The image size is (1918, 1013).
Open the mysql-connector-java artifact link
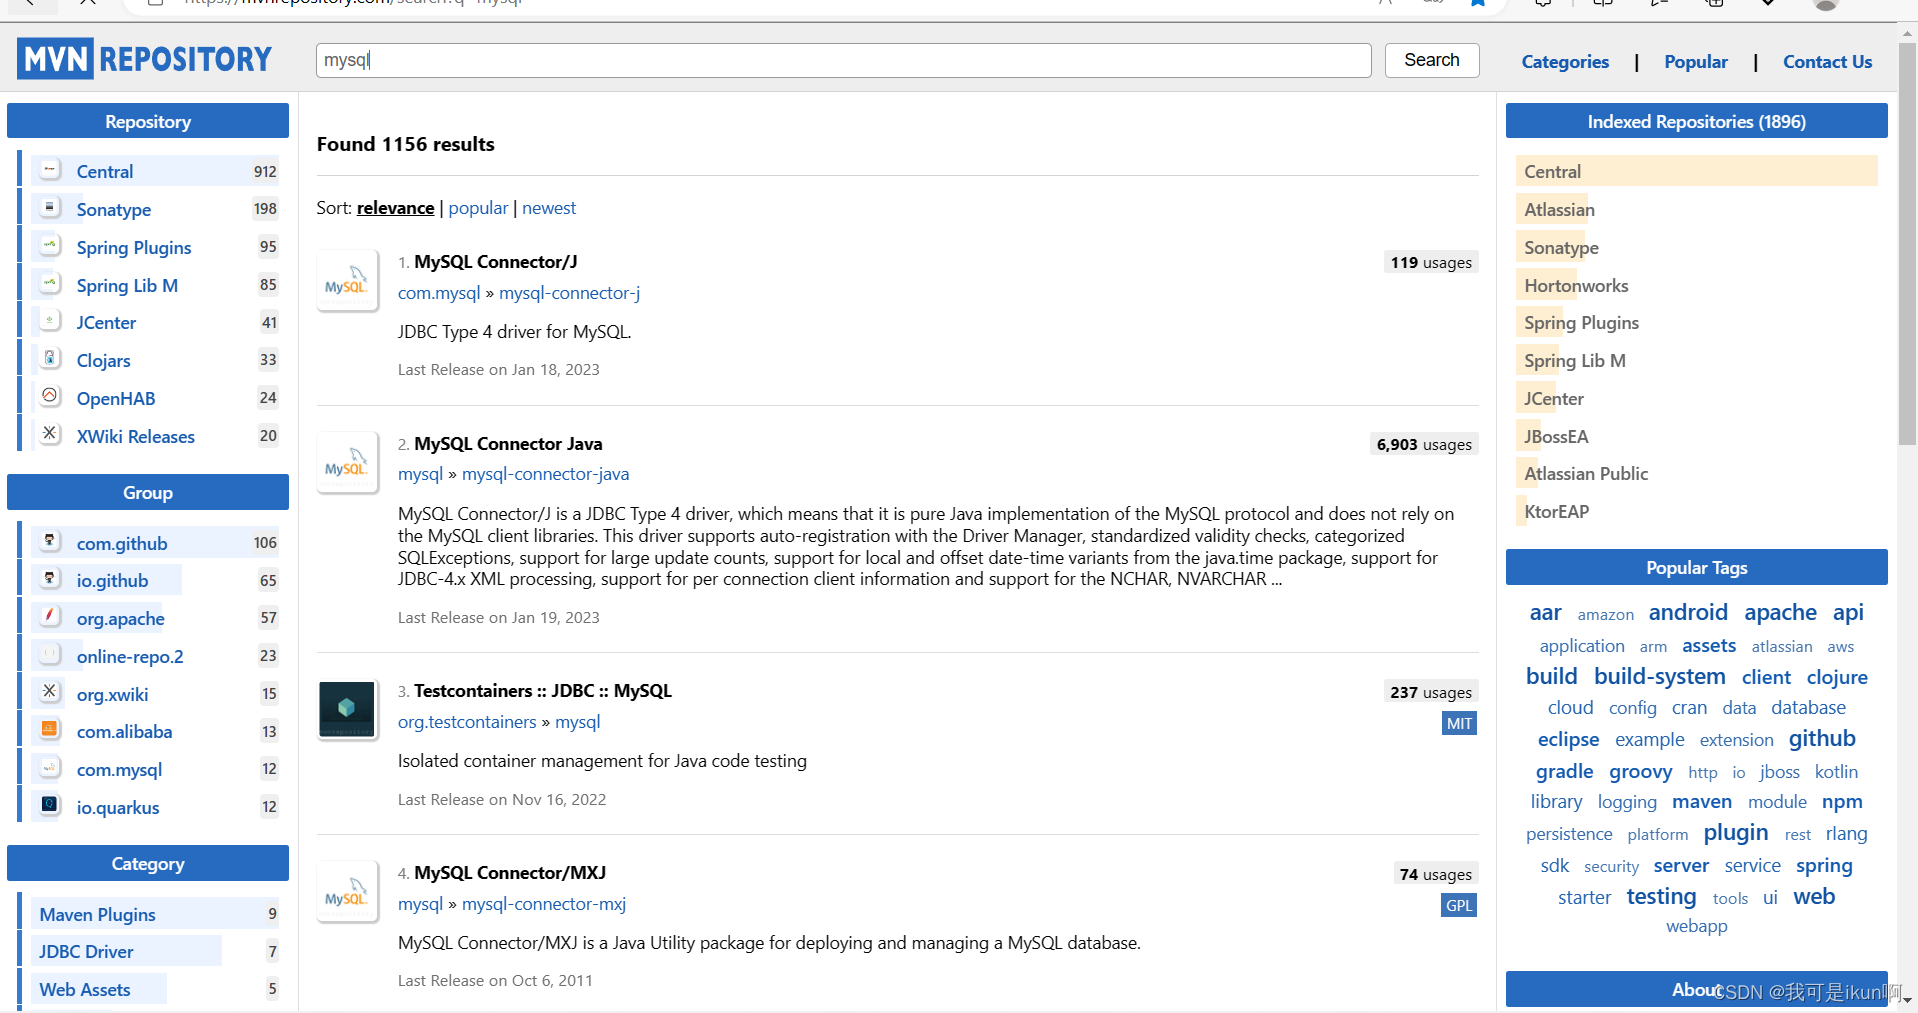coord(545,474)
